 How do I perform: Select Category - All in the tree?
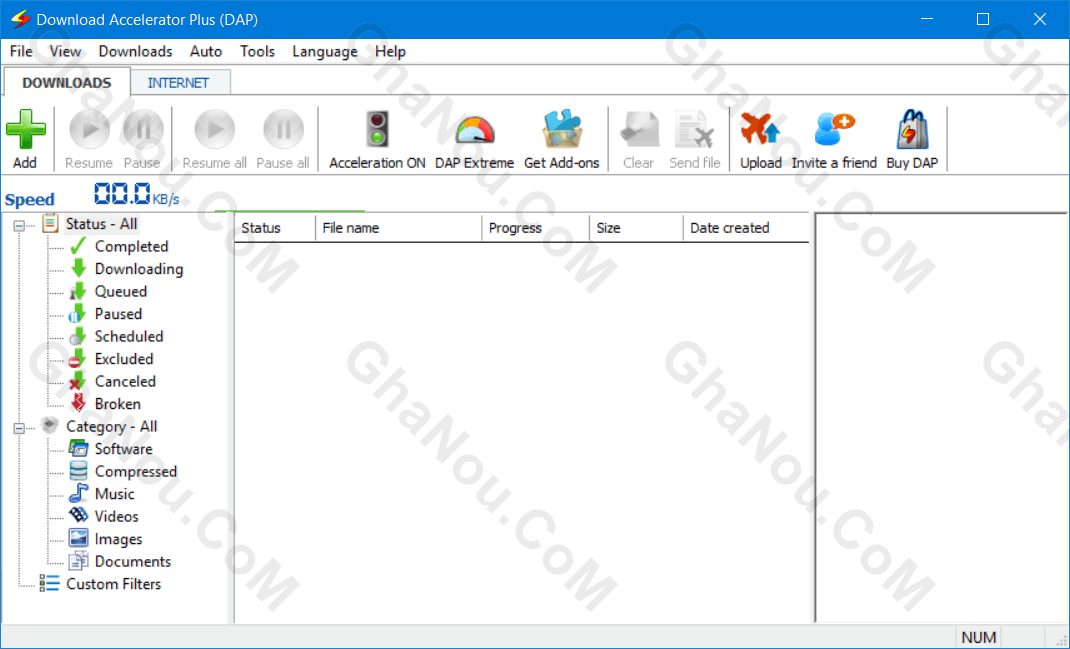pyautogui.click(x=112, y=427)
